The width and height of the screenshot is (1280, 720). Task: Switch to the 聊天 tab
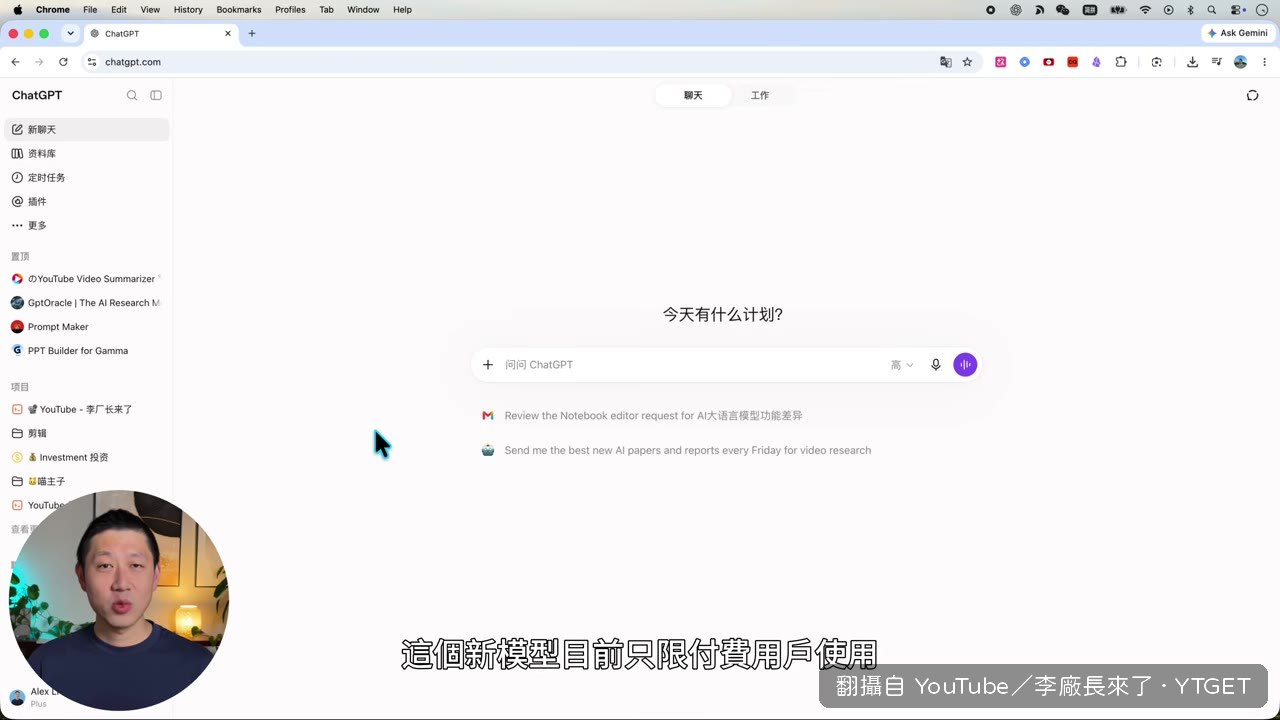tap(693, 95)
